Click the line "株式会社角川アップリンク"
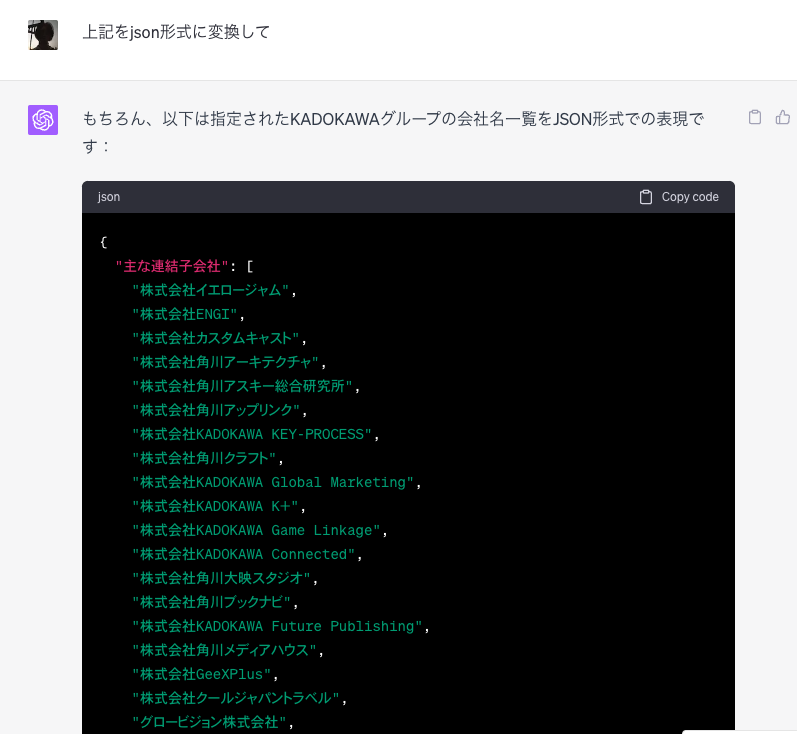Viewport: 797px width, 734px height. (x=217, y=410)
